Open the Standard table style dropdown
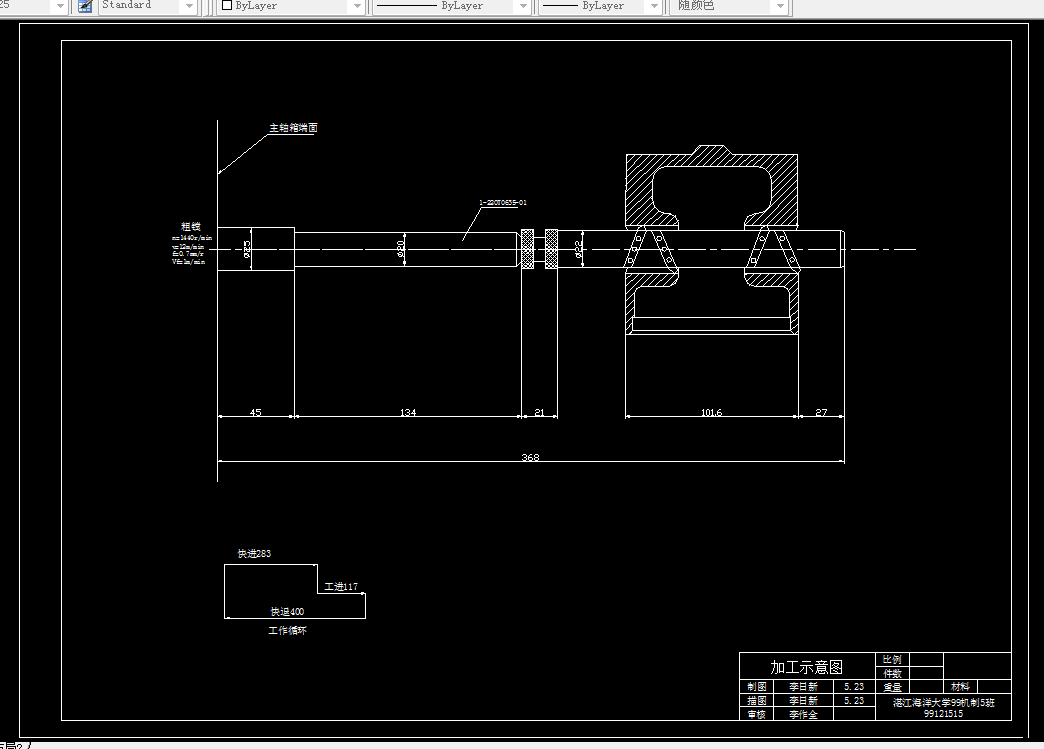 (x=189, y=6)
